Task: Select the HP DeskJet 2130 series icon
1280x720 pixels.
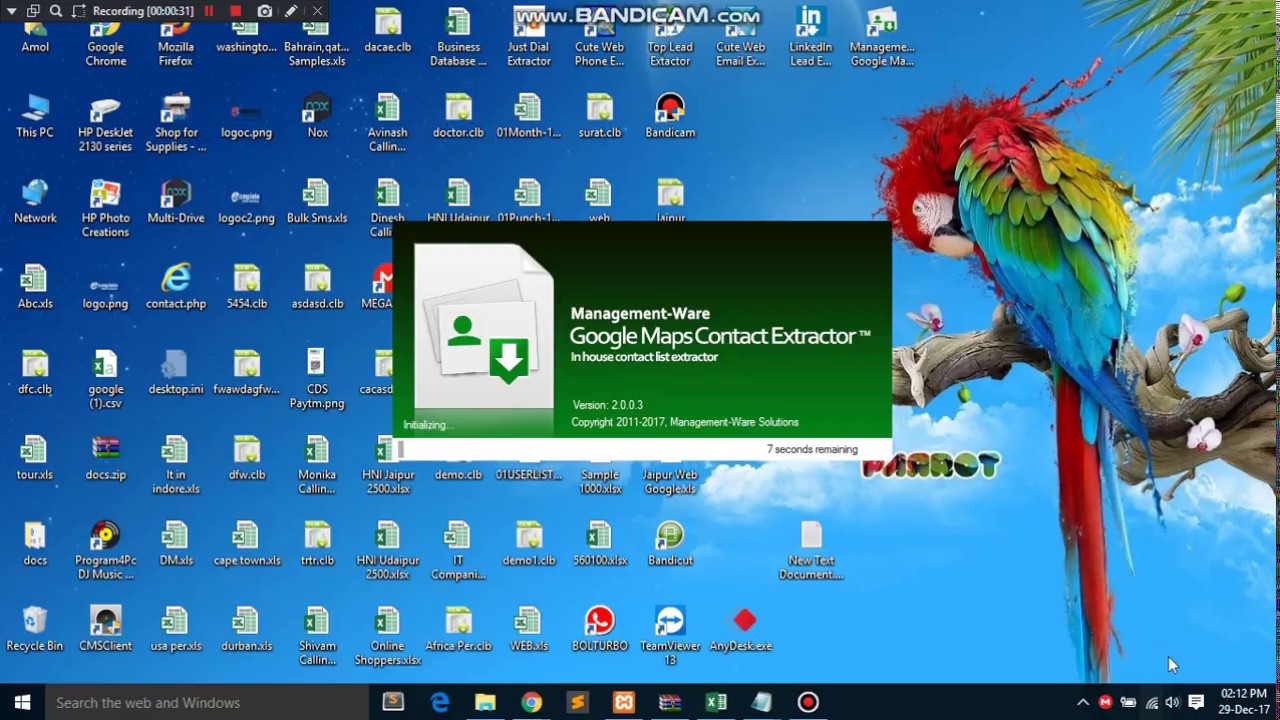Action: pos(105,124)
